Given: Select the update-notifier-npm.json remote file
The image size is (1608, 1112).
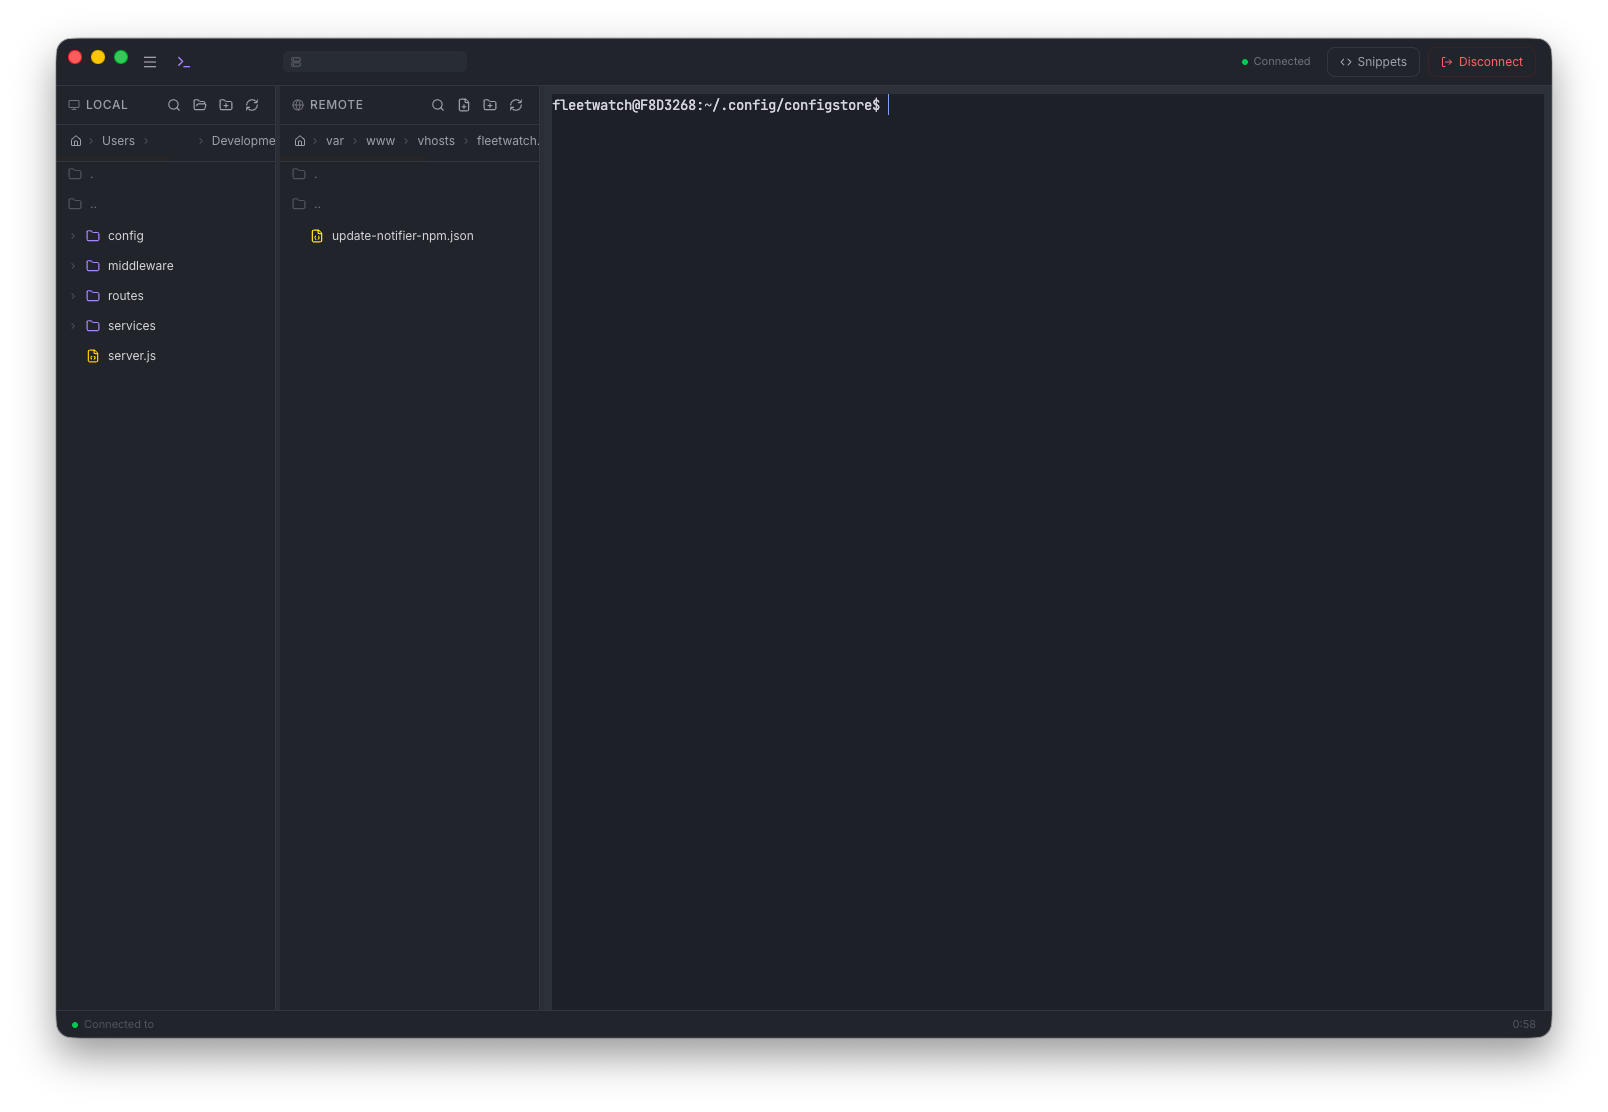Looking at the screenshot, I should [x=402, y=236].
